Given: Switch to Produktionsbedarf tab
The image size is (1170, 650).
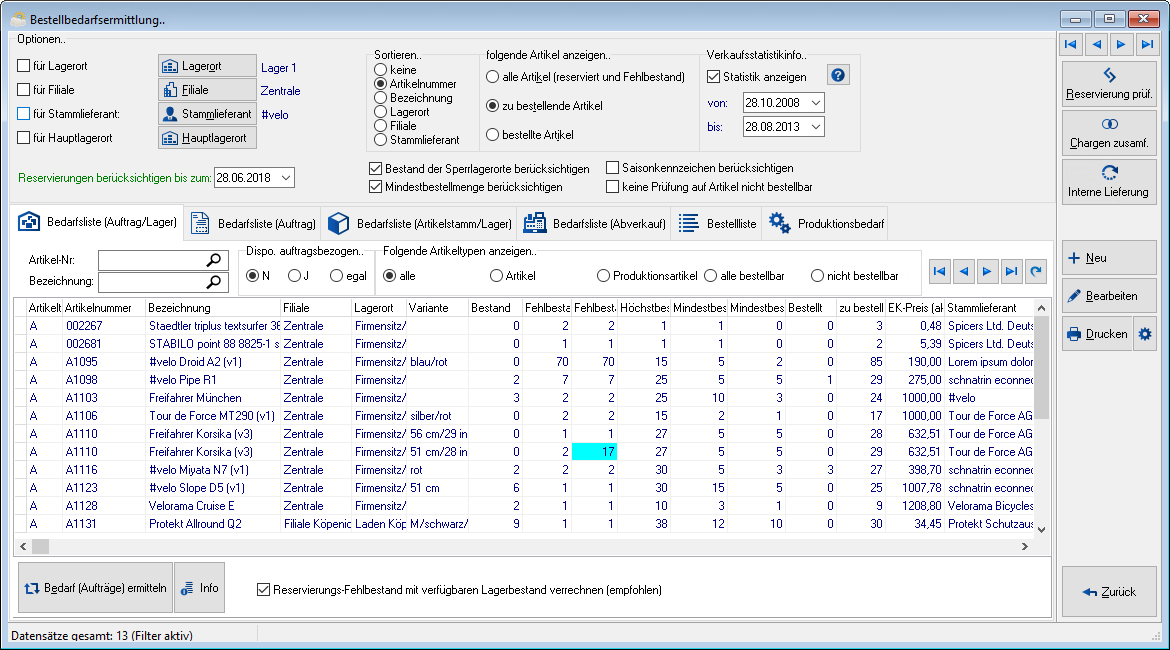Looking at the screenshot, I should pos(826,223).
